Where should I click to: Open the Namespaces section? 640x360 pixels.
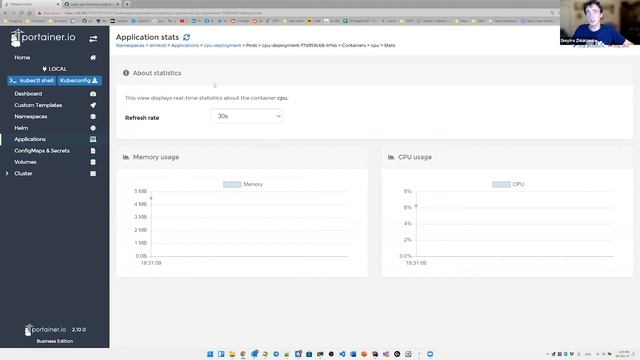tap(31, 116)
